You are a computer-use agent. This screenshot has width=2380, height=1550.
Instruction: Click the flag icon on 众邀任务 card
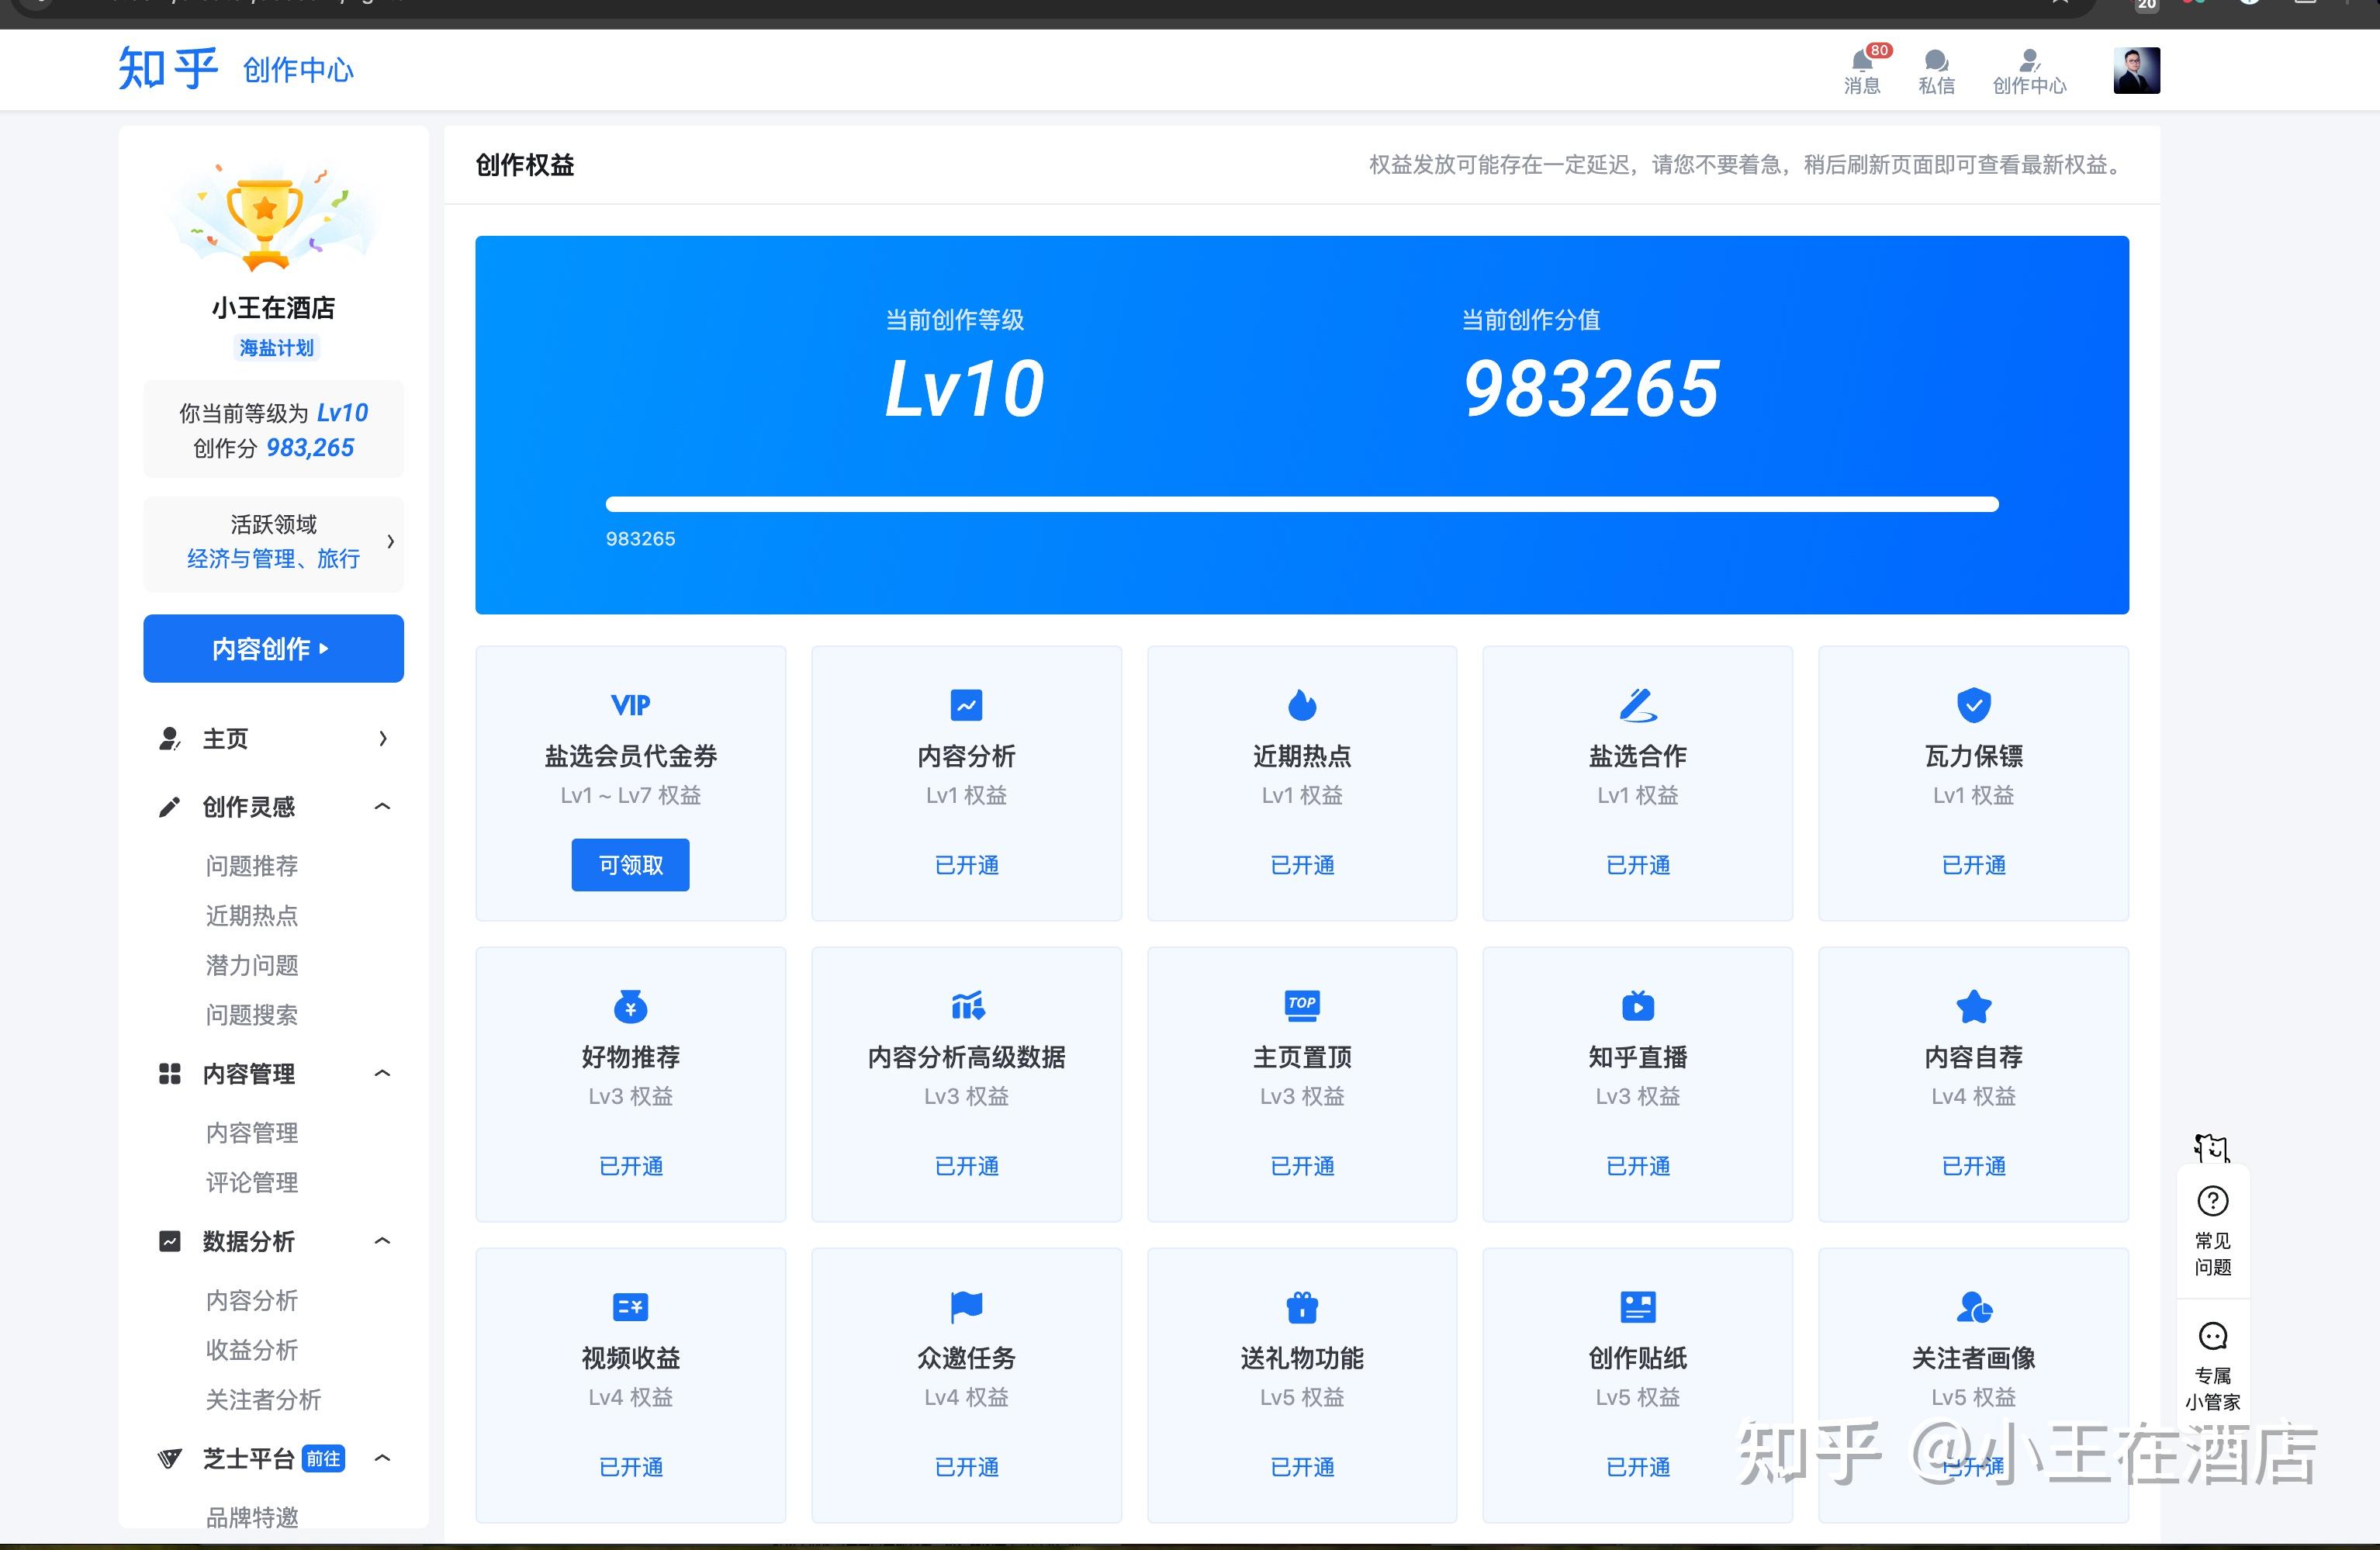tap(966, 1307)
